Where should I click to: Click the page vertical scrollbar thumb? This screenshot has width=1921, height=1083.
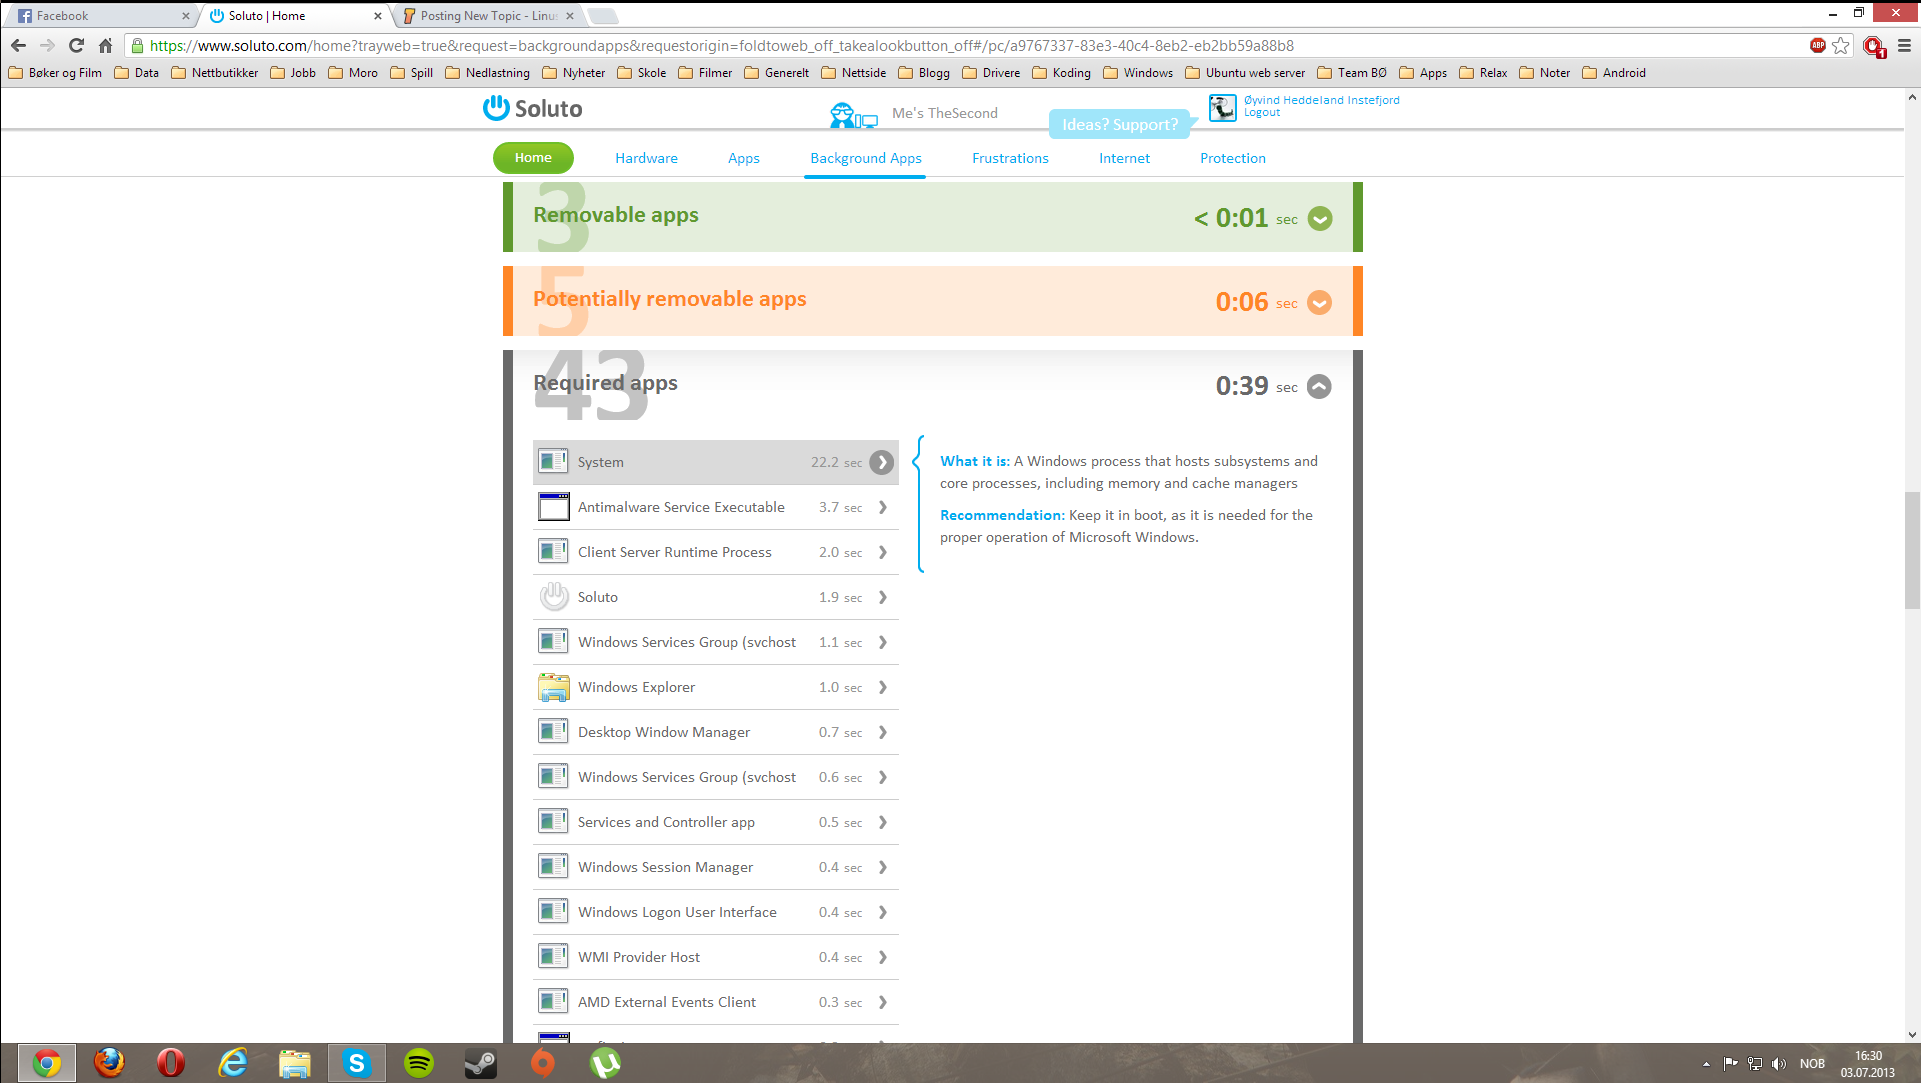[1912, 549]
